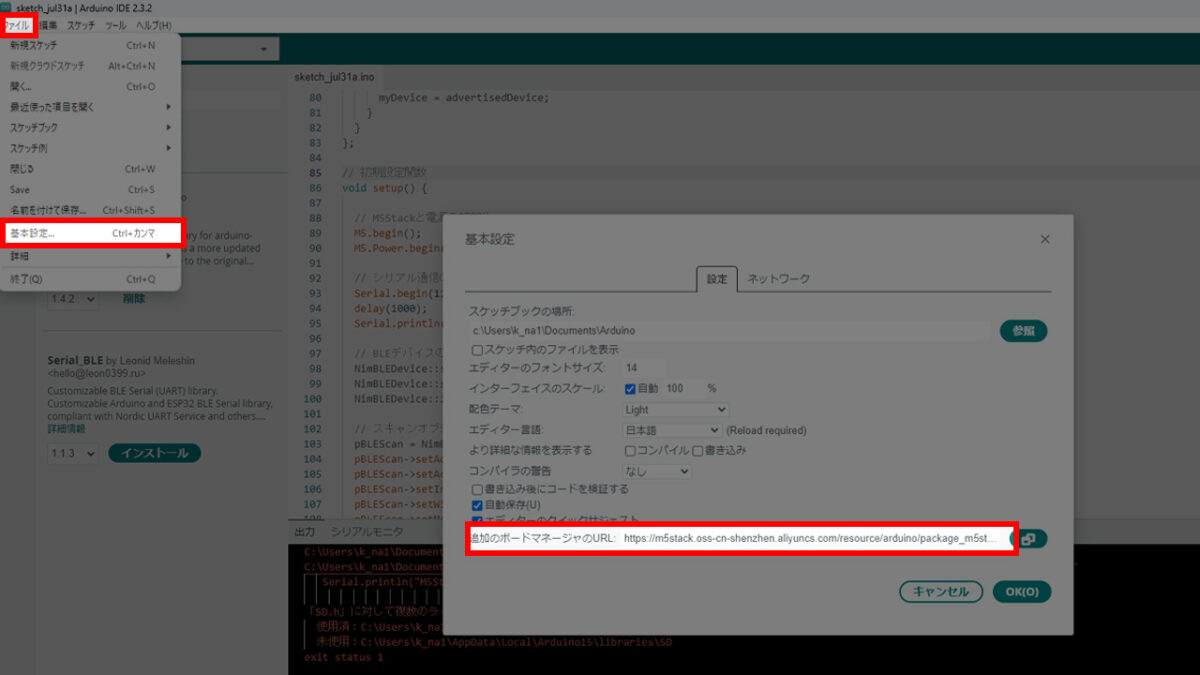Open the コンパイラの警告 dropdown
This screenshot has width=1200, height=675.
(x=656, y=471)
